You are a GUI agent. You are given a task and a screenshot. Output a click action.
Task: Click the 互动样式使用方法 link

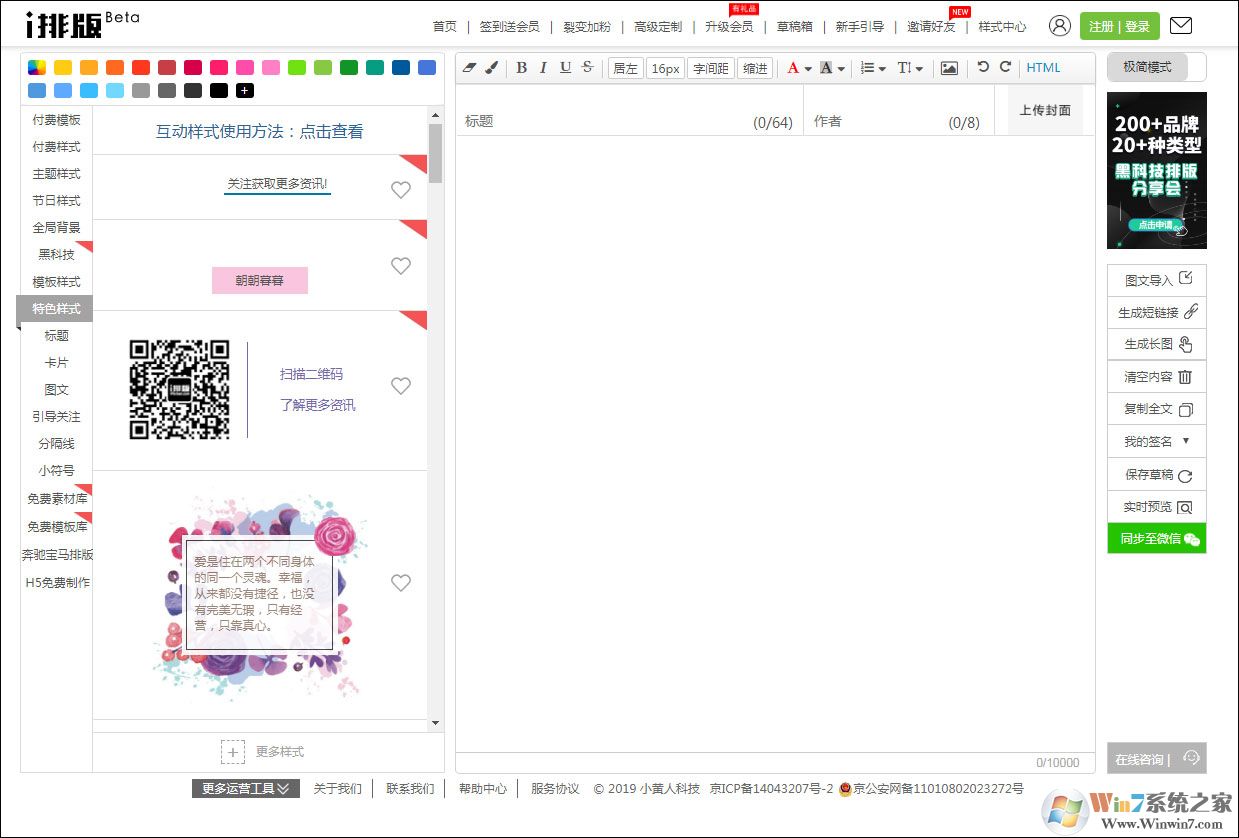(x=260, y=131)
